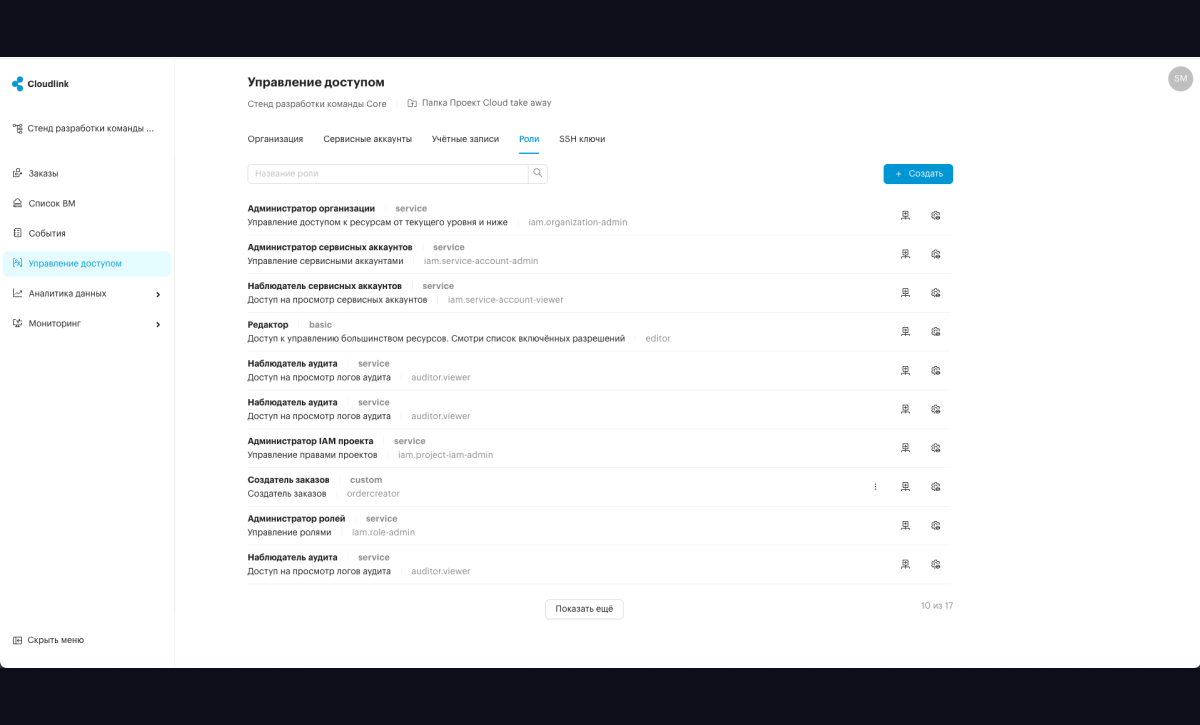
Task: Expand the Аналитика данных menu
Action: pos(86,294)
